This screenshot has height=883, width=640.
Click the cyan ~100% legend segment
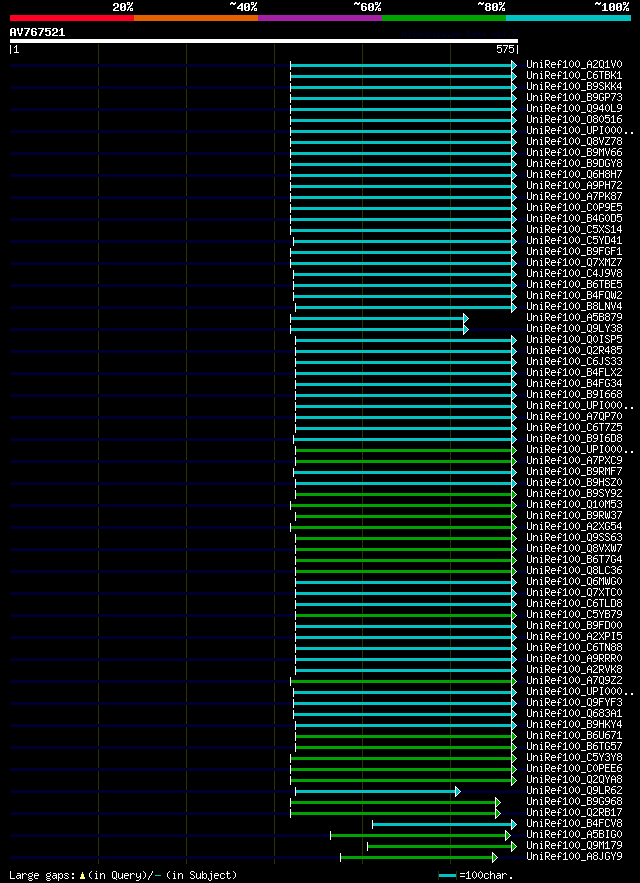point(568,18)
